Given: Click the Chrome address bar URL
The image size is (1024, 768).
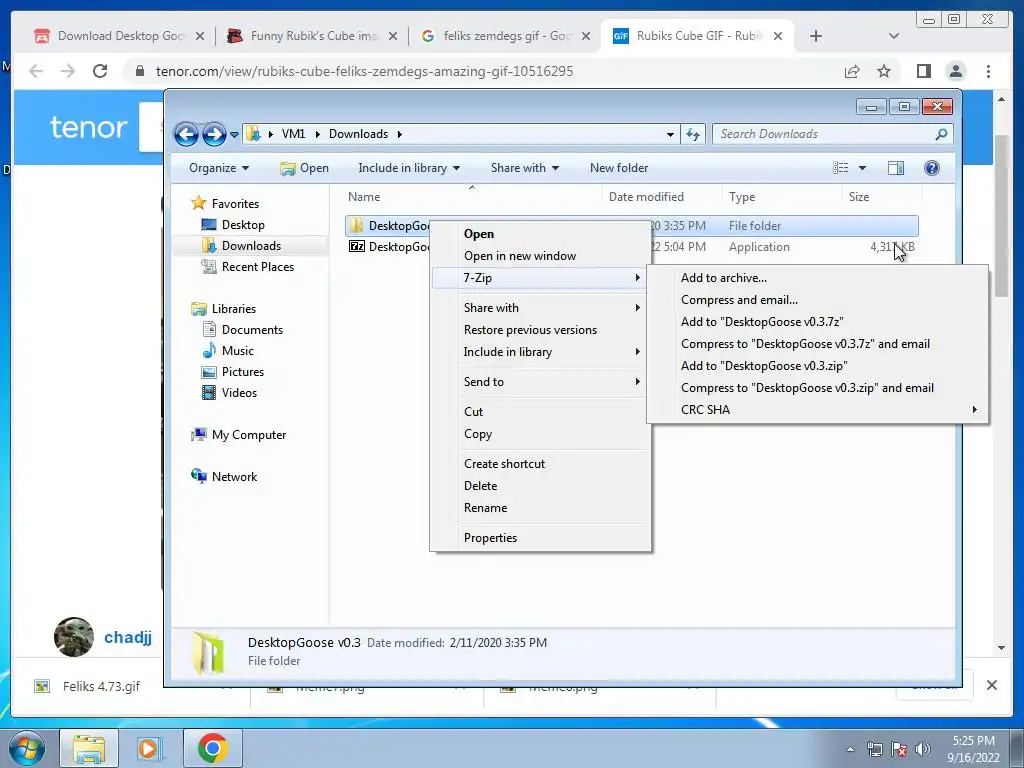Looking at the screenshot, I should point(364,71).
